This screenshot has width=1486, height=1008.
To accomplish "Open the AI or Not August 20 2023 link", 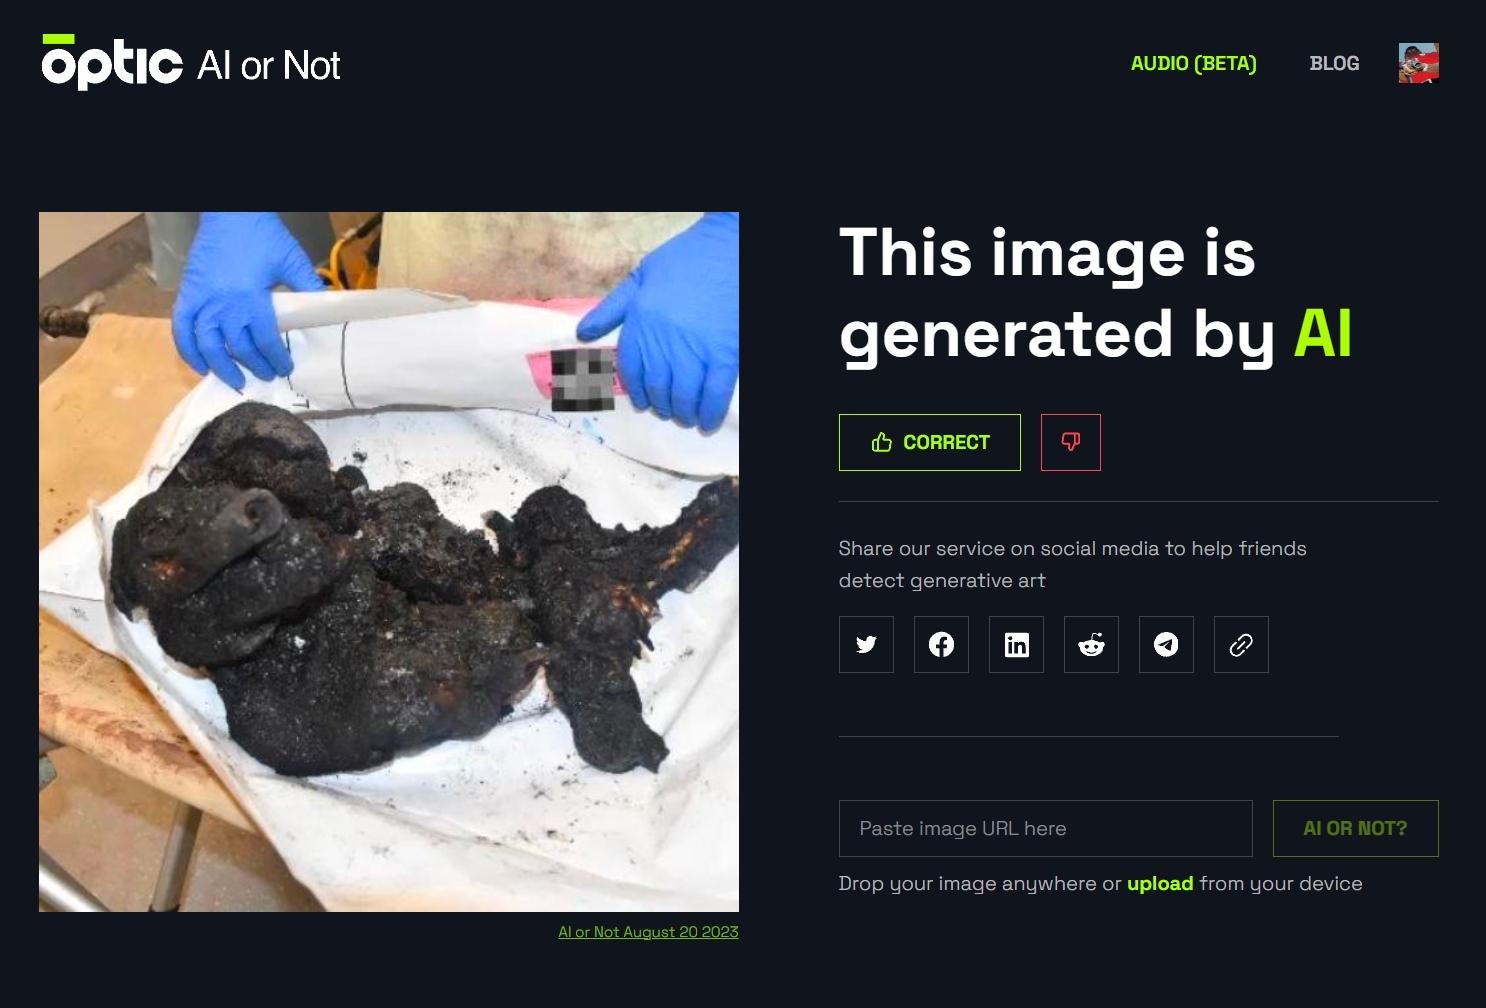I will [x=648, y=932].
